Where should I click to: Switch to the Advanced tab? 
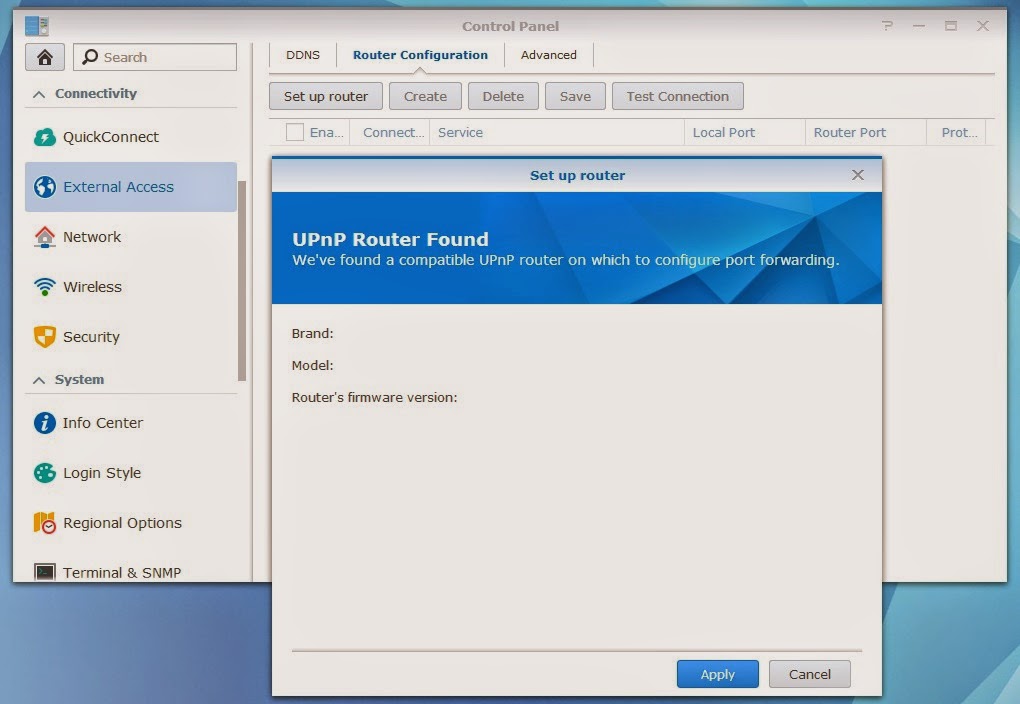coord(548,55)
